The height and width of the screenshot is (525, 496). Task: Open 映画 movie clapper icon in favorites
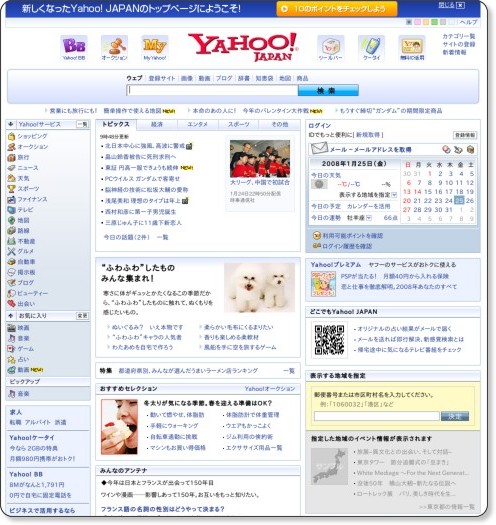coord(11,328)
